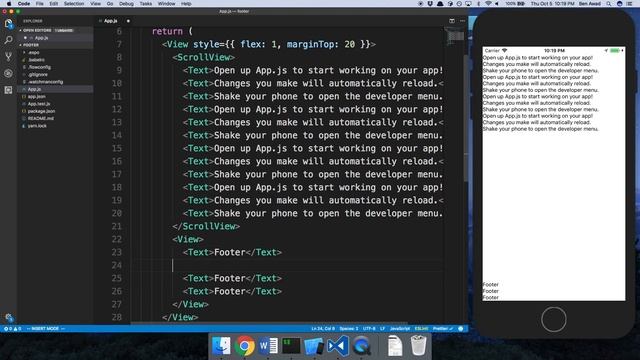Viewport: 640px width, 360px height.
Task: Click the errors and warnings status indicator
Action: [12, 329]
